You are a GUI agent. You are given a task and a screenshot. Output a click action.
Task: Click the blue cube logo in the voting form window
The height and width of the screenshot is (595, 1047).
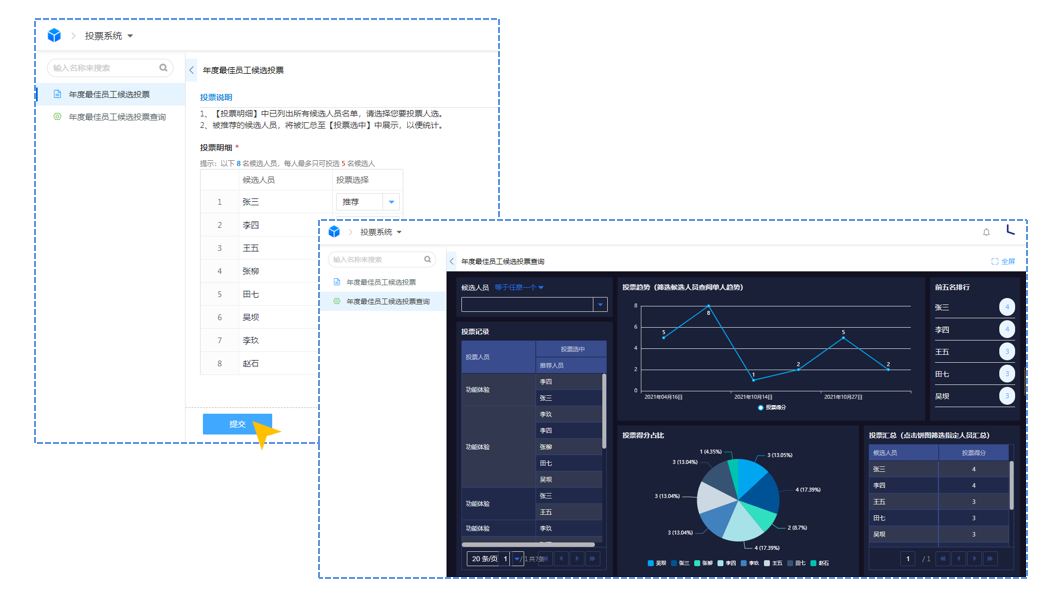[54, 35]
